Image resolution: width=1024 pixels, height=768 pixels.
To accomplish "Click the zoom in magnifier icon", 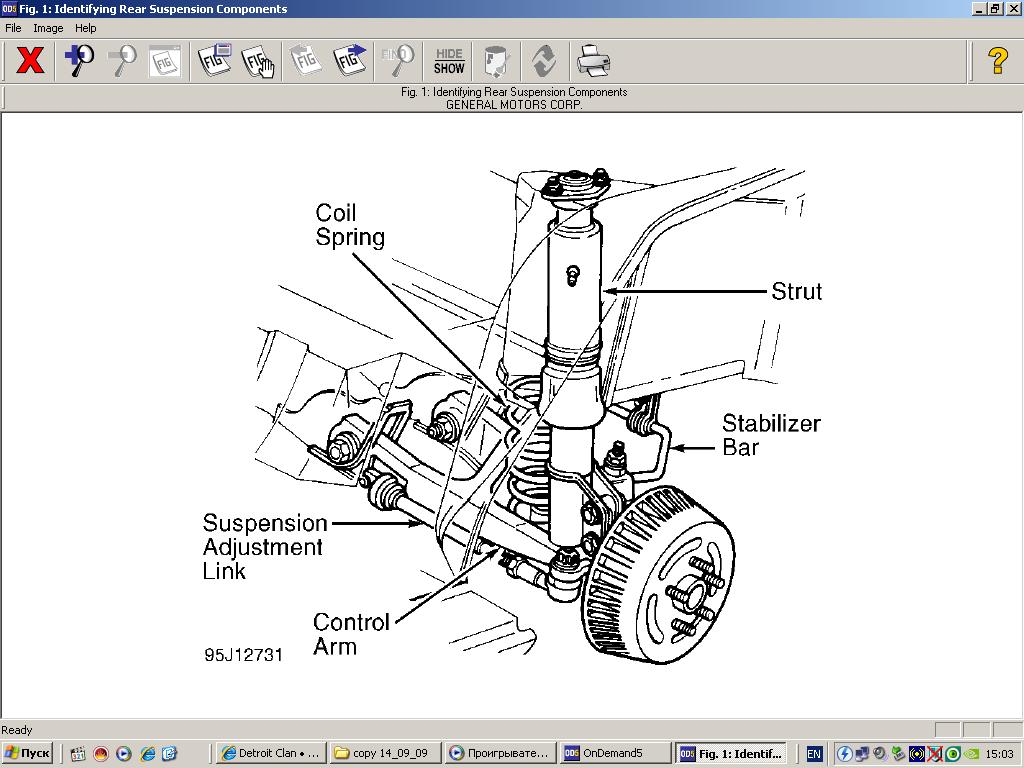I will (79, 61).
